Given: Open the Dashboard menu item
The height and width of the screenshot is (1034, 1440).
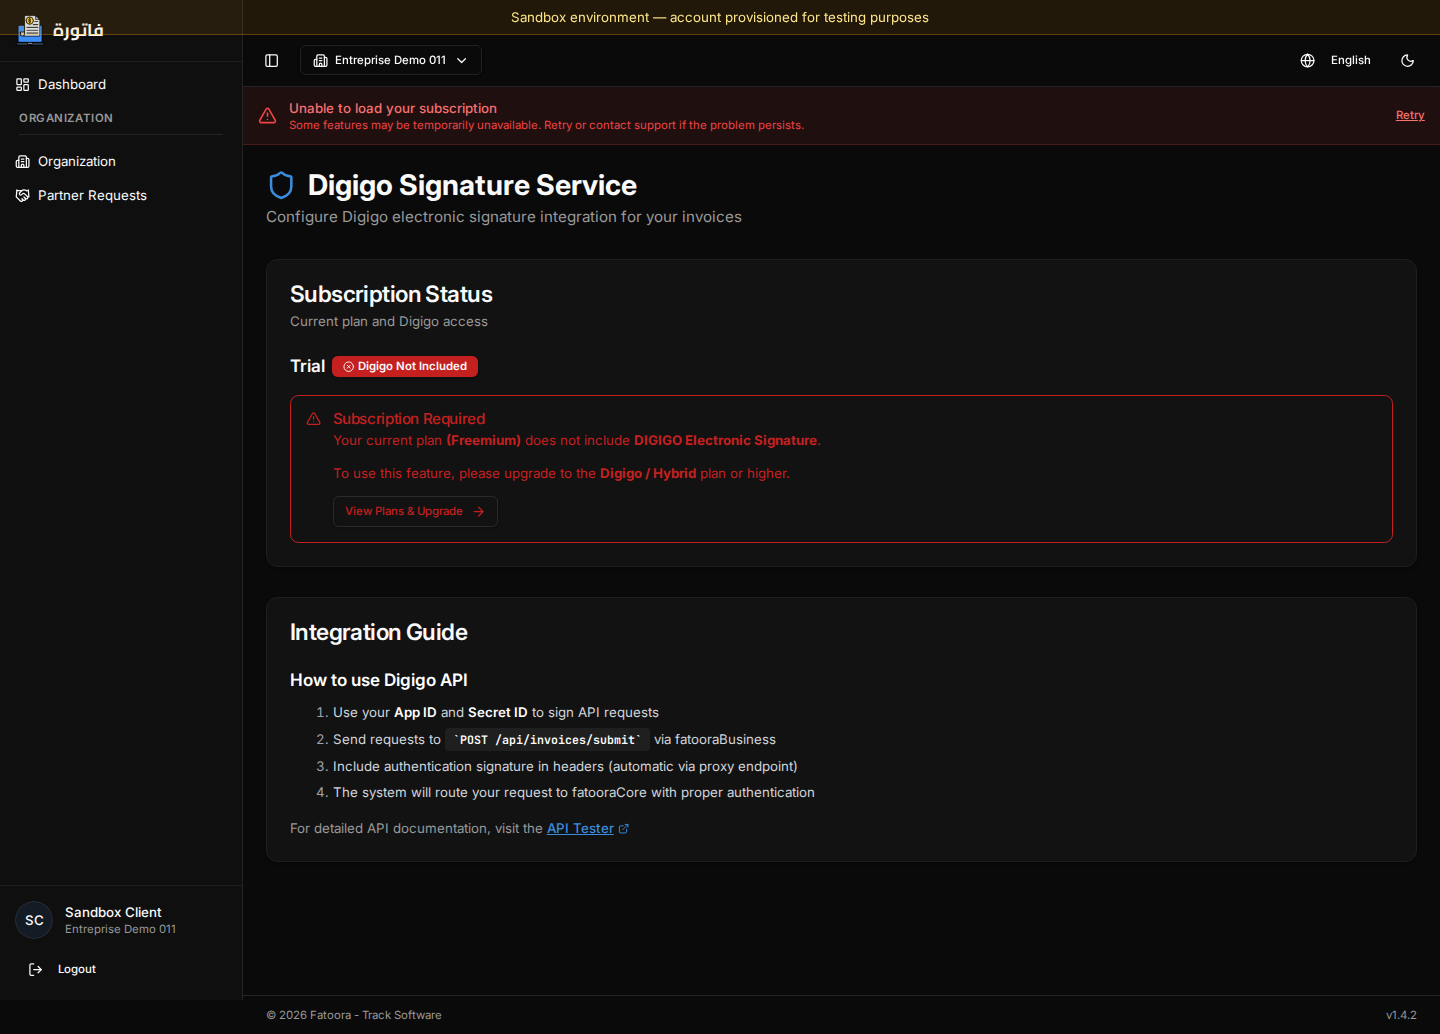Looking at the screenshot, I should click(121, 85).
